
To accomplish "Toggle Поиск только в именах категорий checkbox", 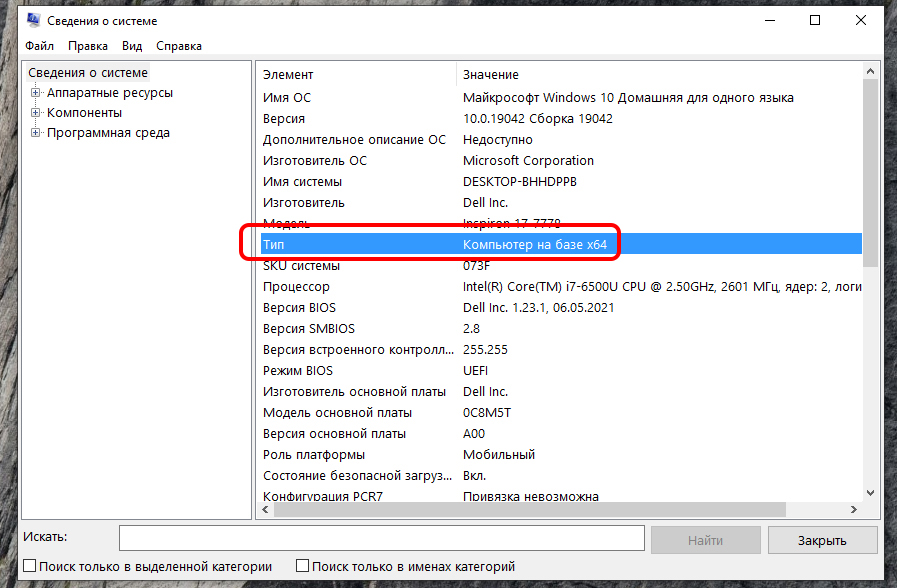I will pyautogui.click(x=303, y=567).
